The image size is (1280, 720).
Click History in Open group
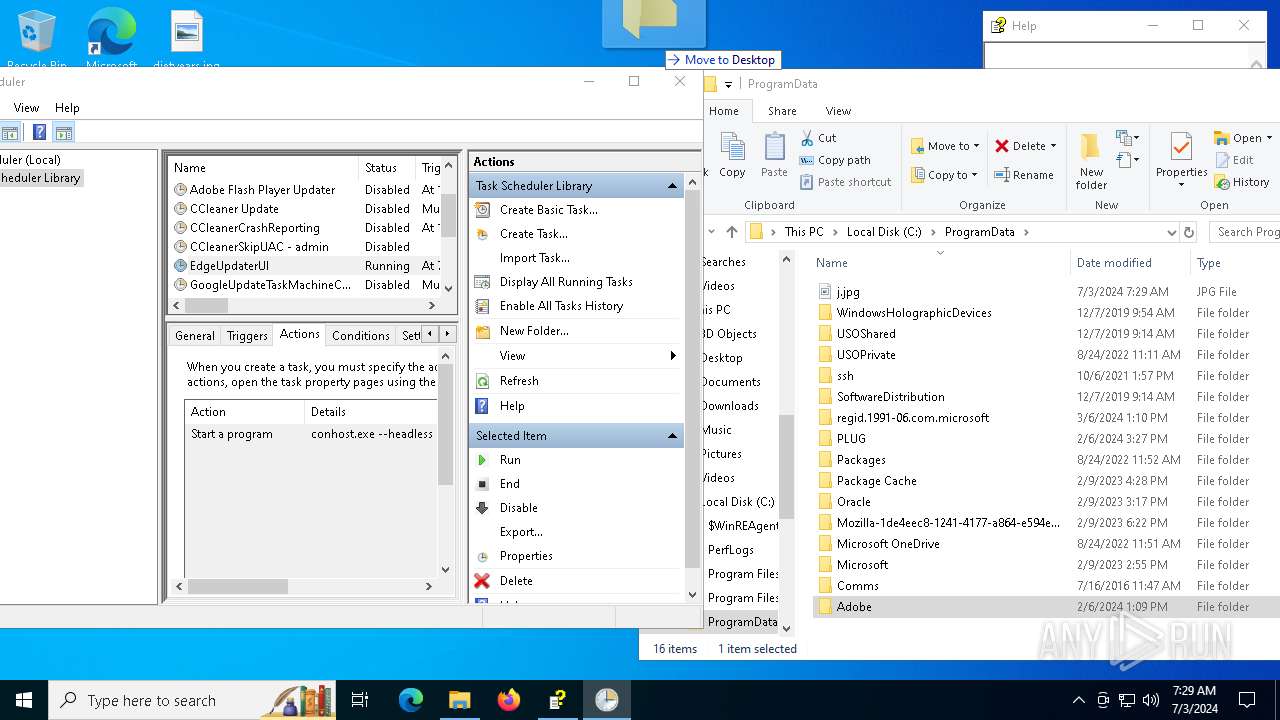tap(1242, 182)
